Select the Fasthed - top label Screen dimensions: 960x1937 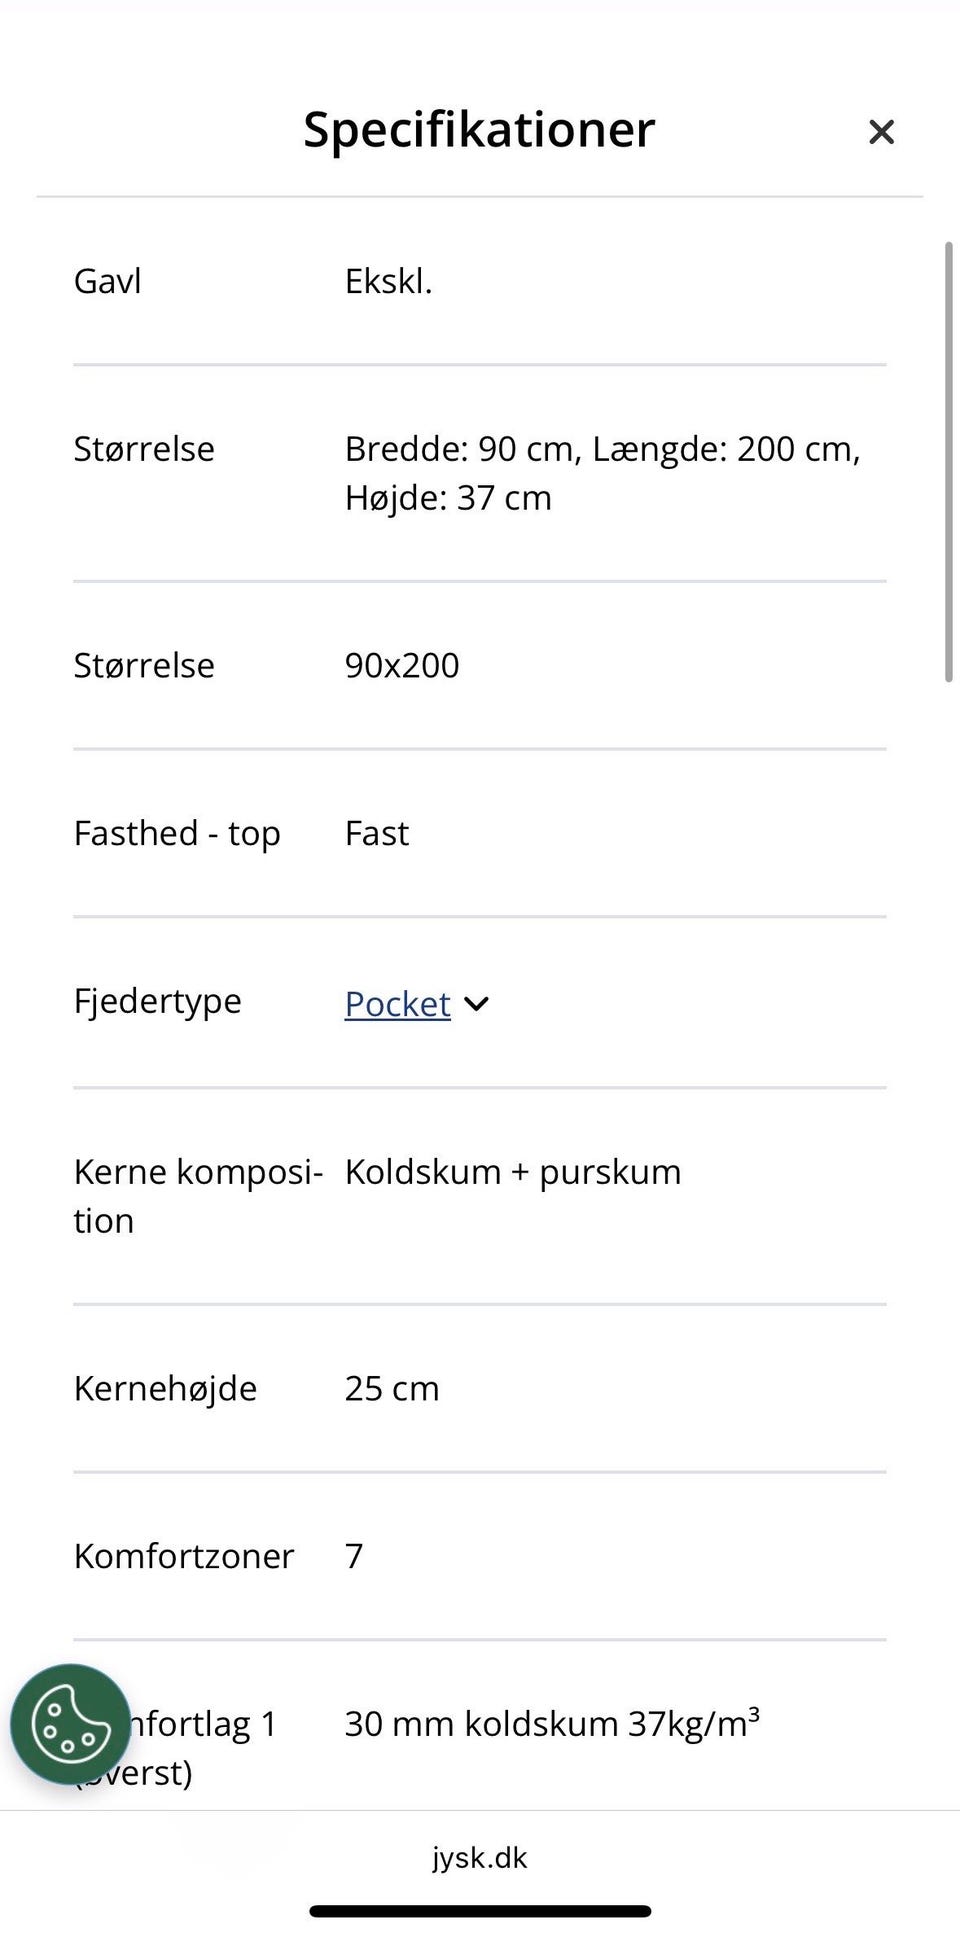tap(177, 833)
